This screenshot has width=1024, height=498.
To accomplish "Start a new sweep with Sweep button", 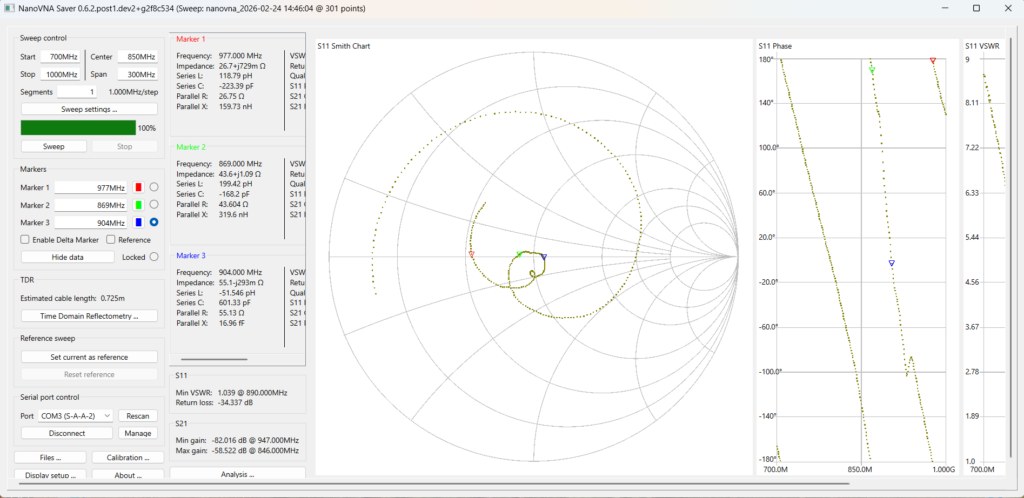I will tap(53, 146).
